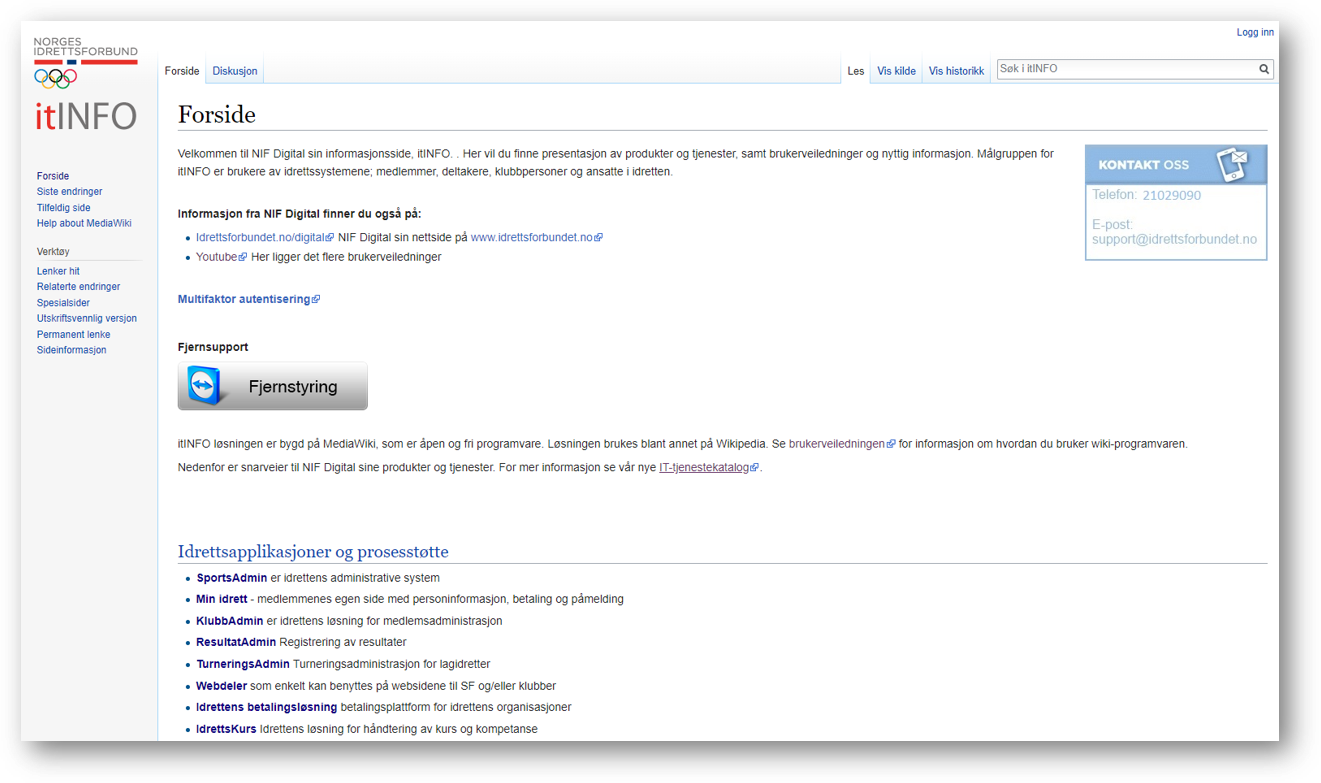Select the Les tab

(856, 71)
